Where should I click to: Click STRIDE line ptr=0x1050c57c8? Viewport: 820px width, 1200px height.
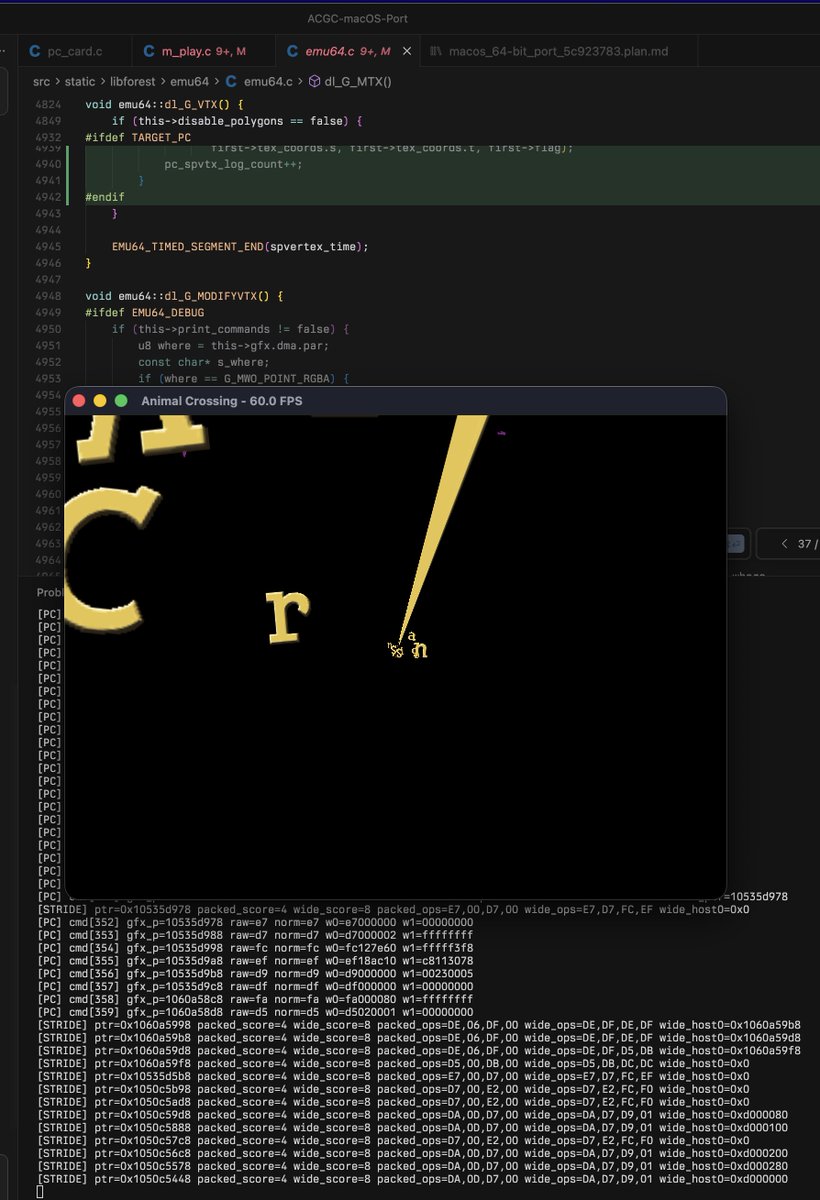[x=392, y=1141]
